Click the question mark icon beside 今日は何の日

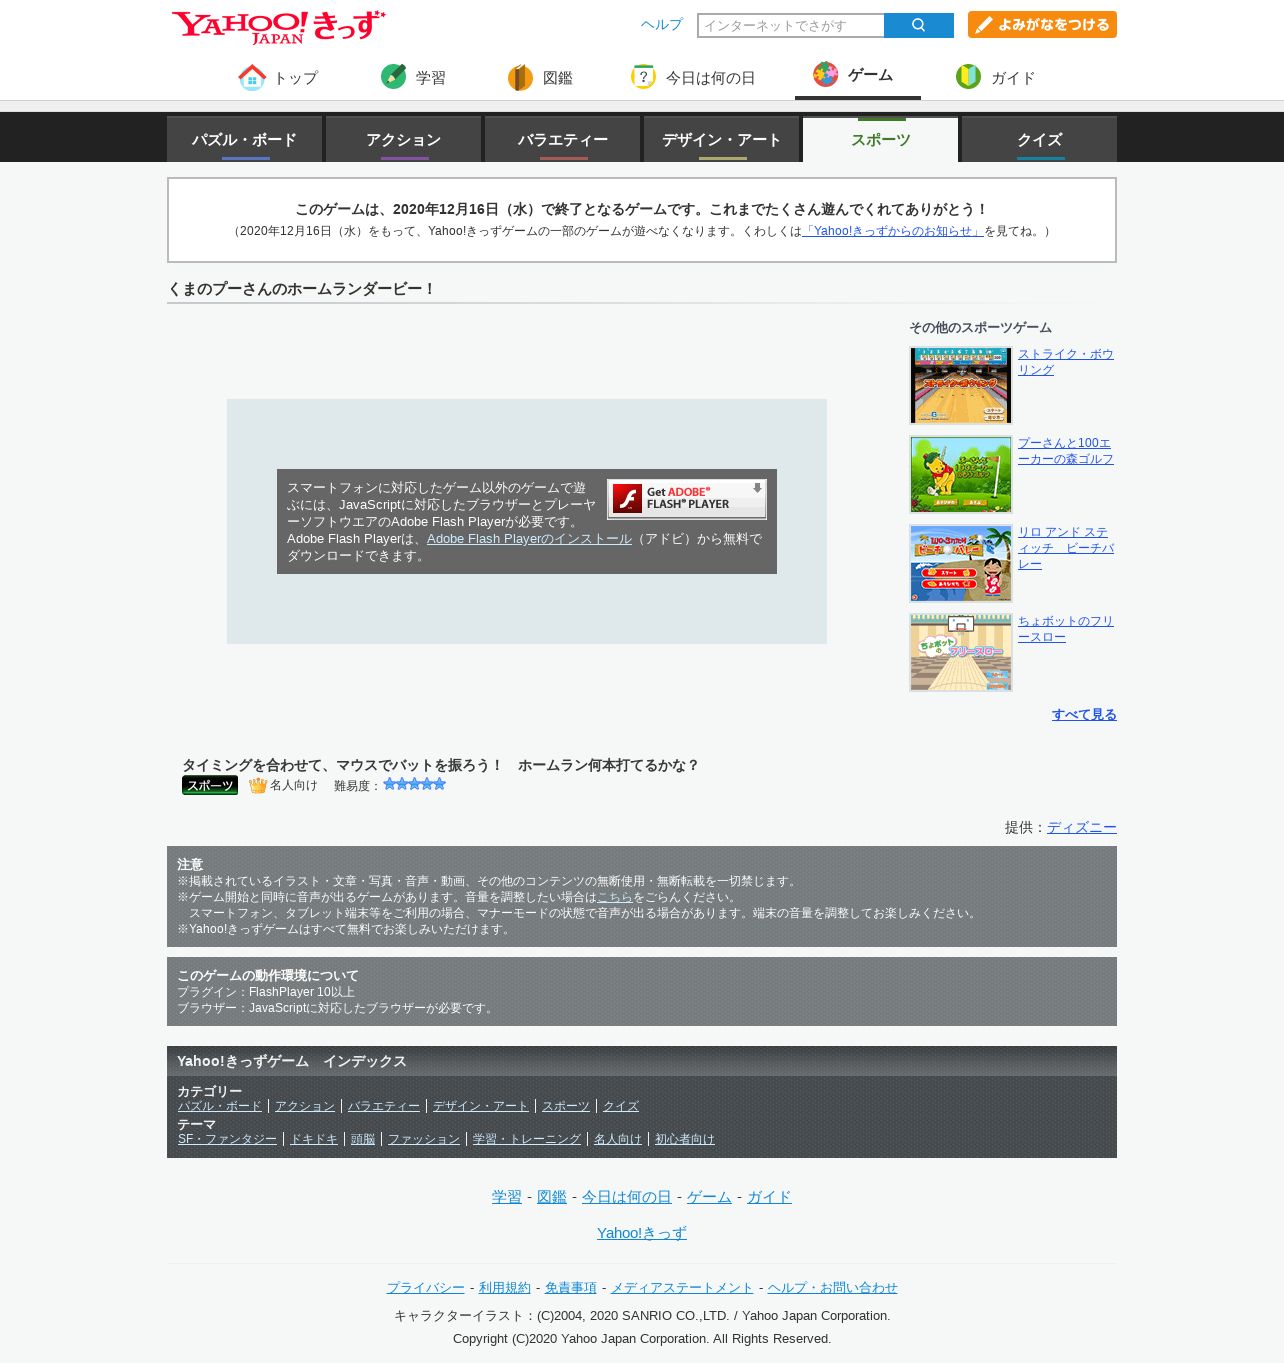pos(643,76)
